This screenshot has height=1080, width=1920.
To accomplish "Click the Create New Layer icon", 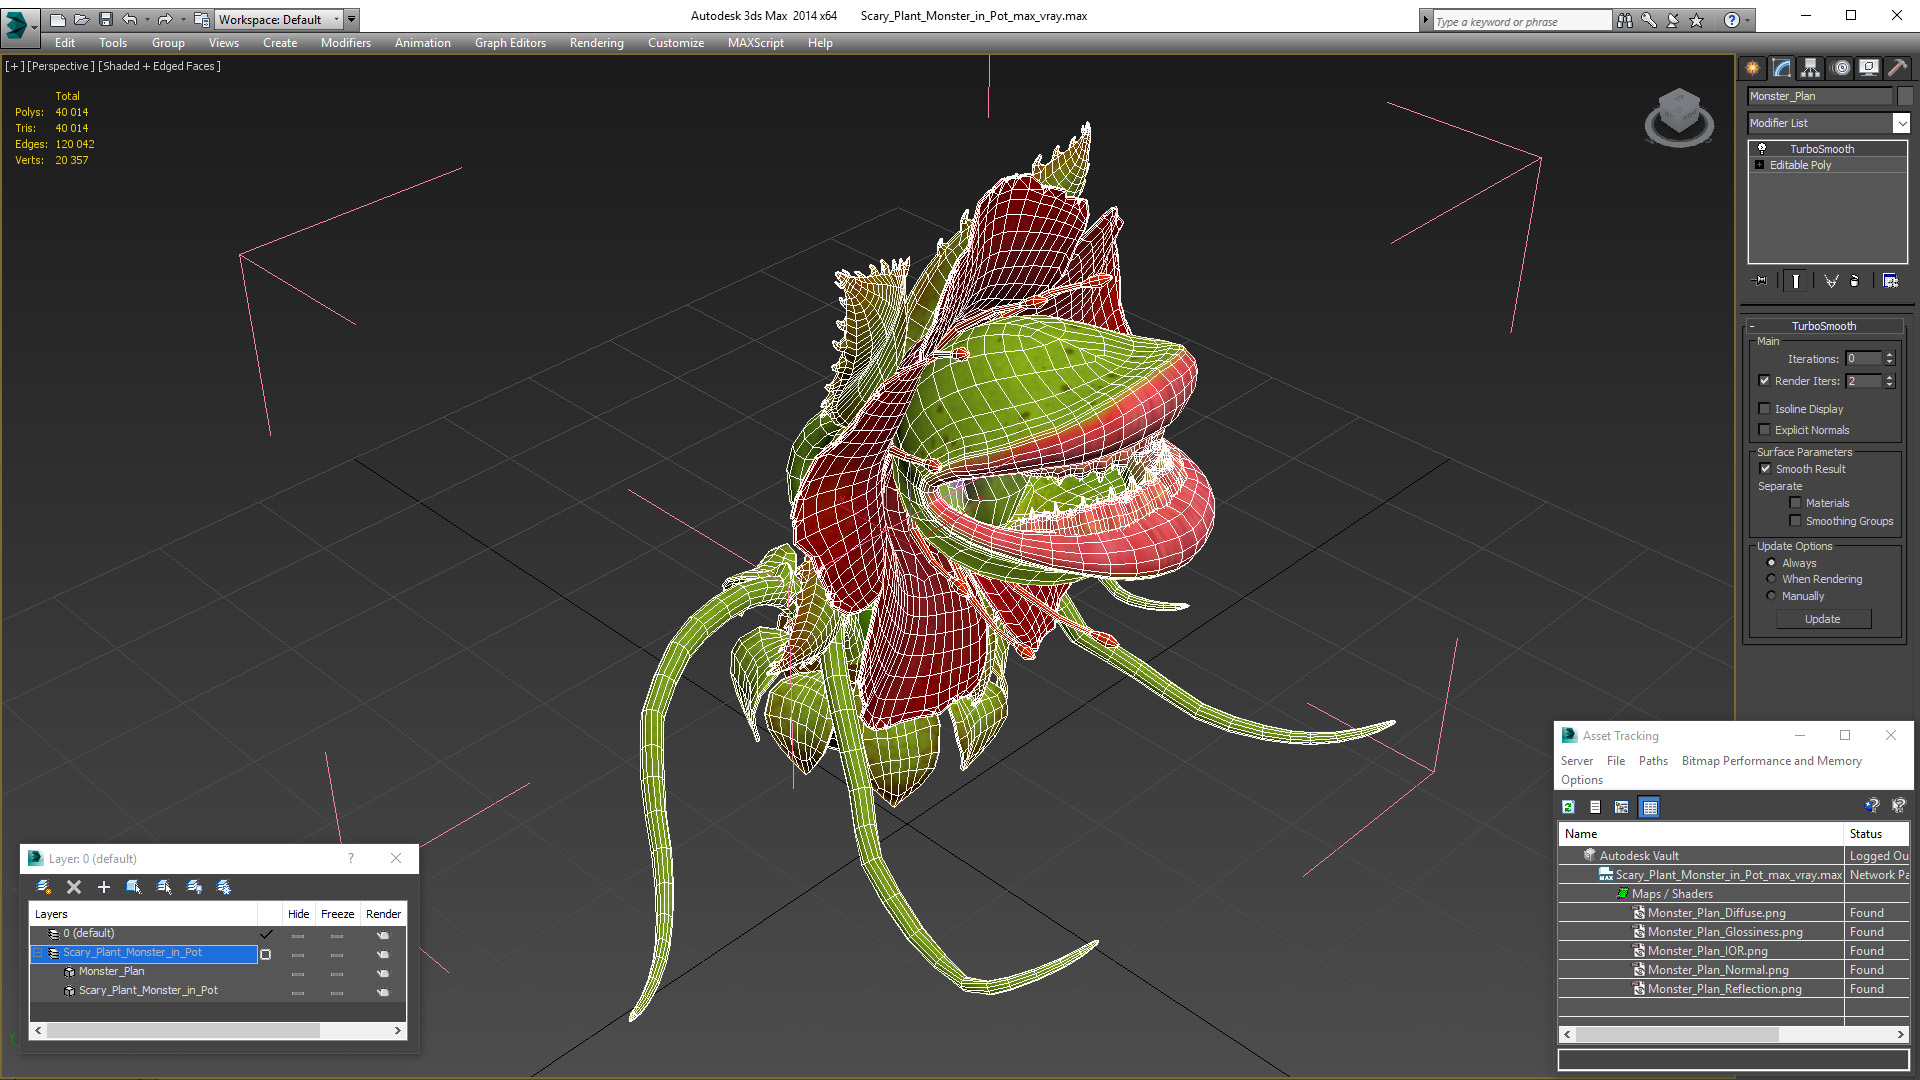I will tap(44, 887).
